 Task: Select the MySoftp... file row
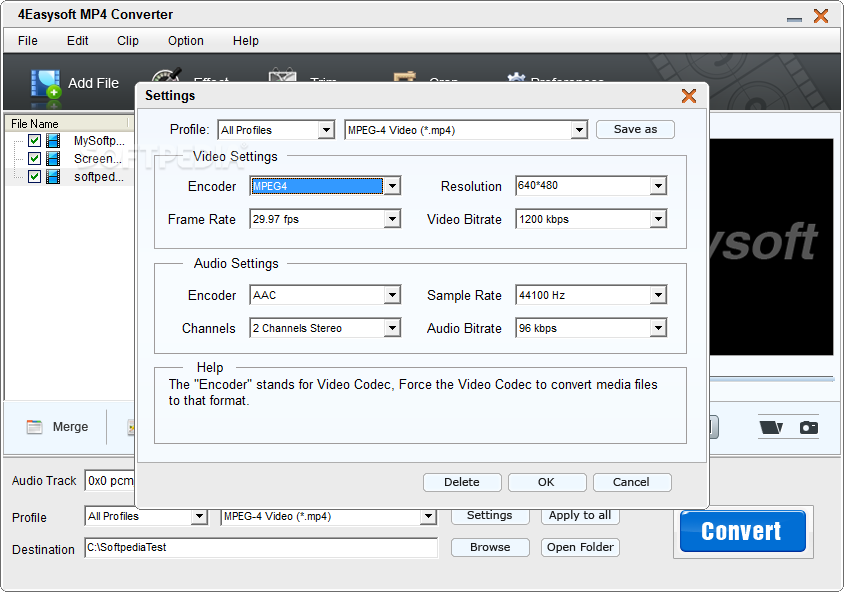70,141
